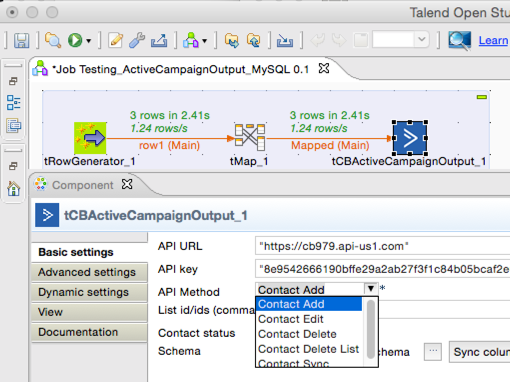Viewport: 510px width, 382px height.
Task: Click the import items folder icon
Action: [232, 41]
